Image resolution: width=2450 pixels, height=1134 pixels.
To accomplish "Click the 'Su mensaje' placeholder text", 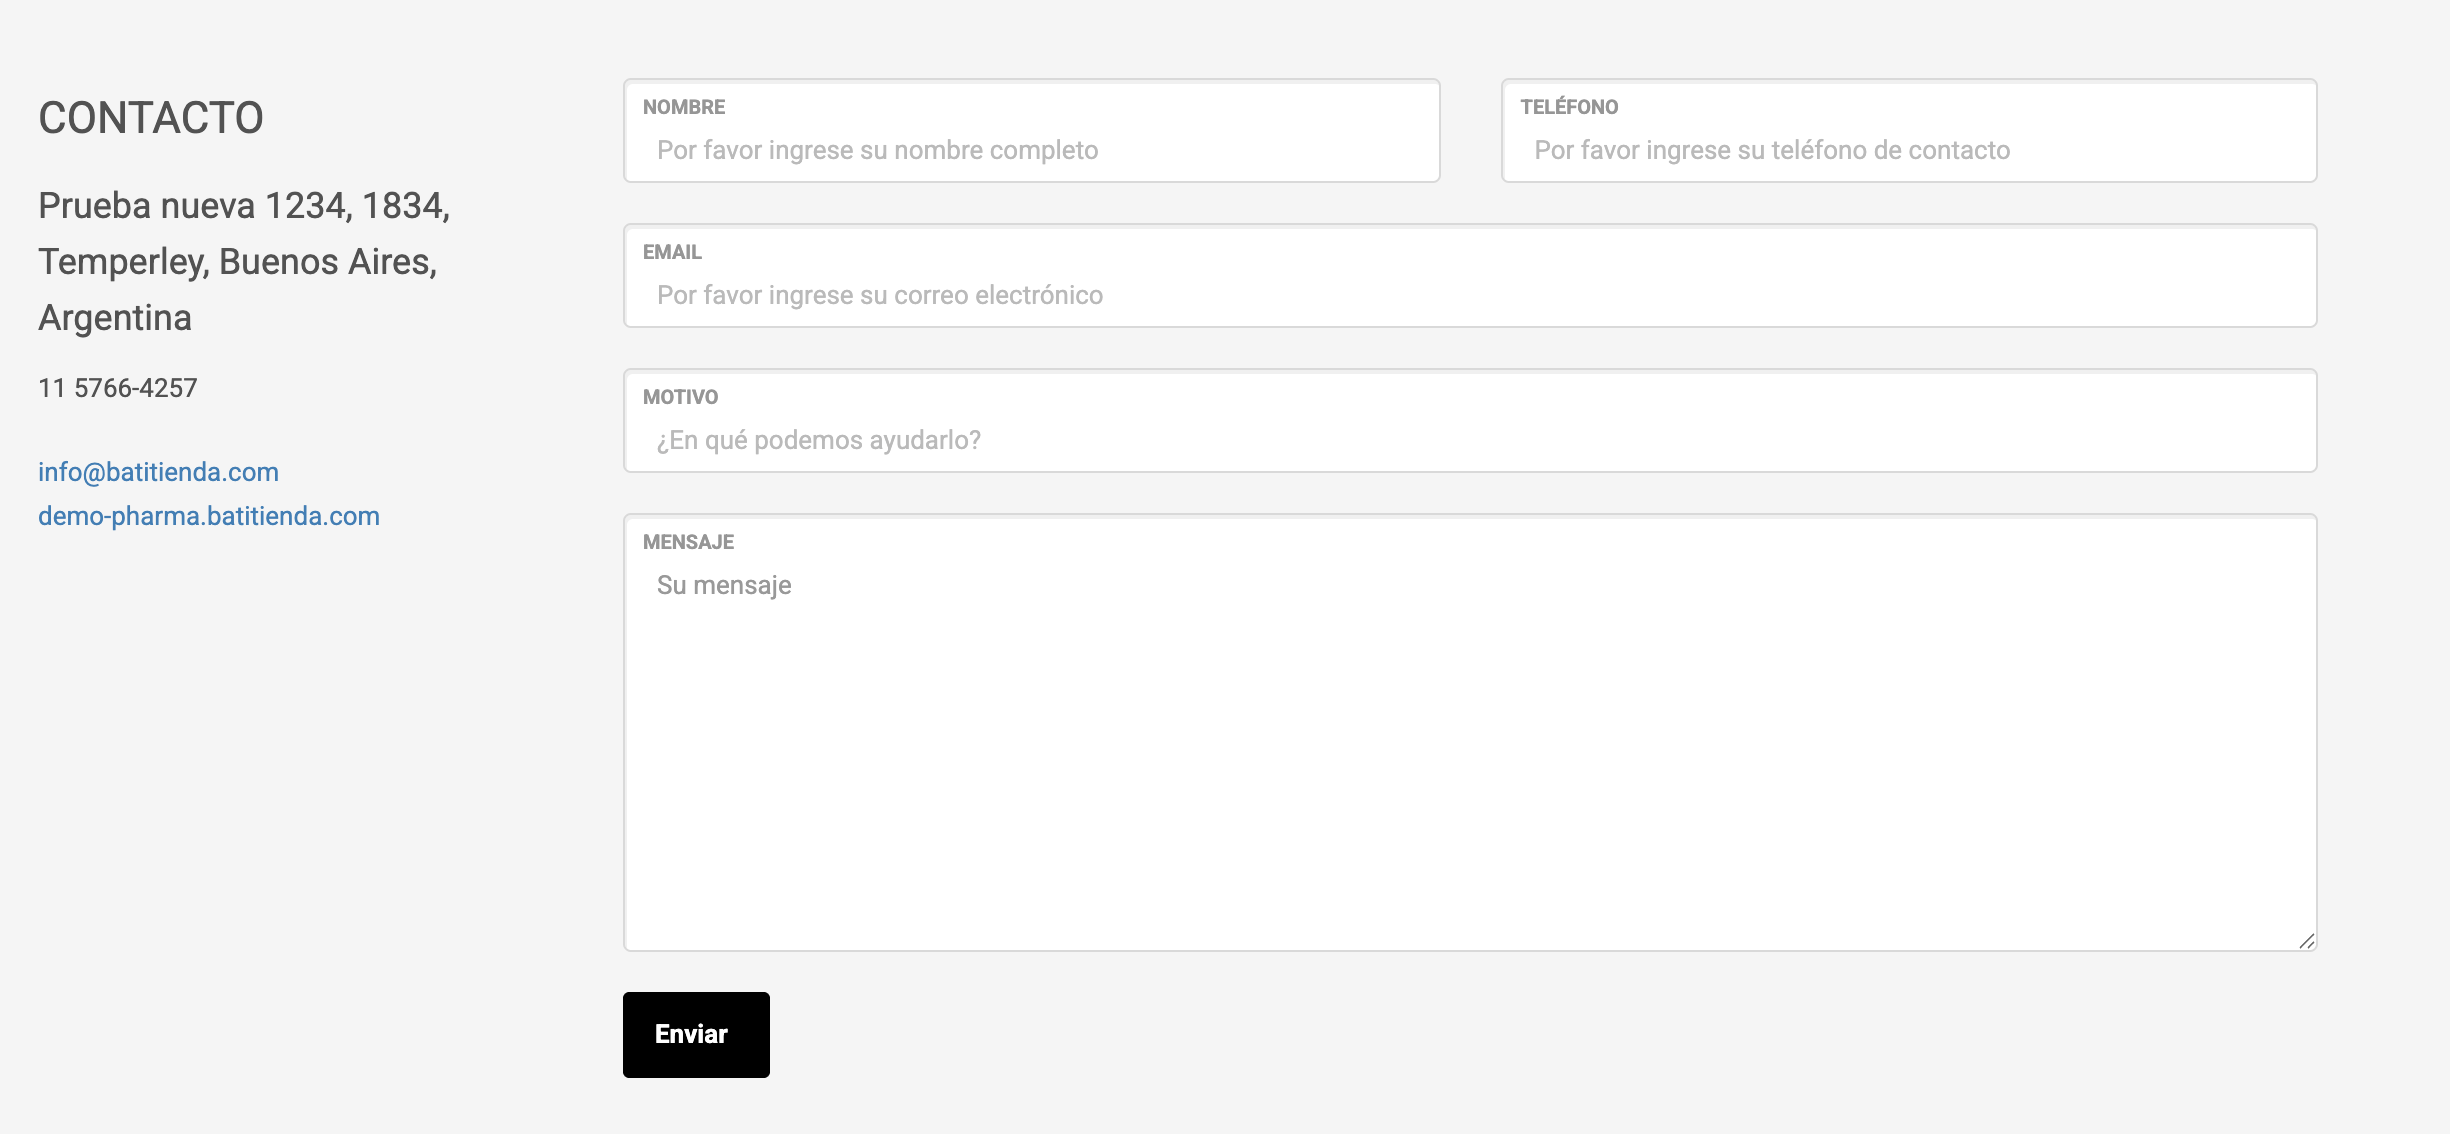I will [x=724, y=585].
